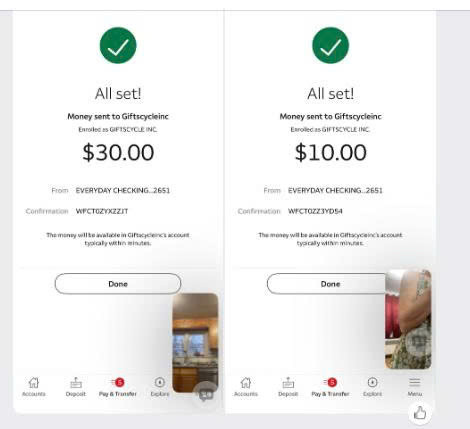Open Explore icon in right screenshot's bar
The width and height of the screenshot is (470, 429).
click(372, 387)
